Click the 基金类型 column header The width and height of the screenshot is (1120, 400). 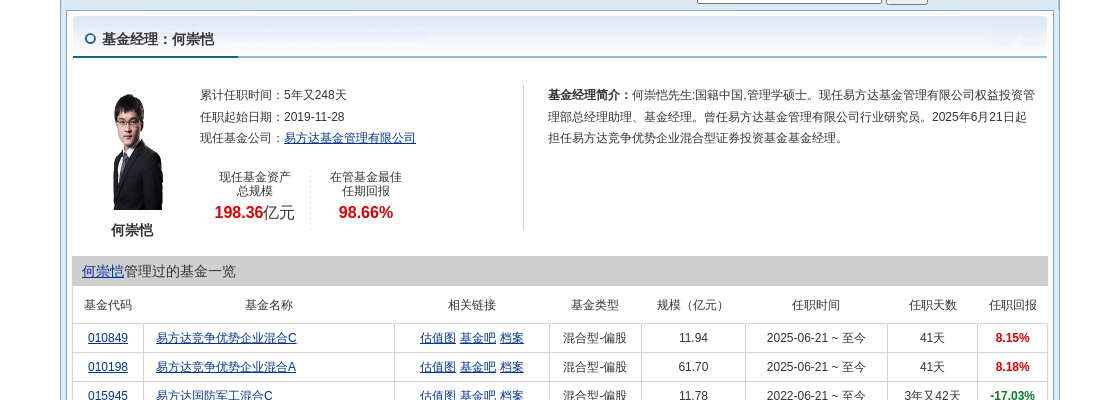coord(594,305)
